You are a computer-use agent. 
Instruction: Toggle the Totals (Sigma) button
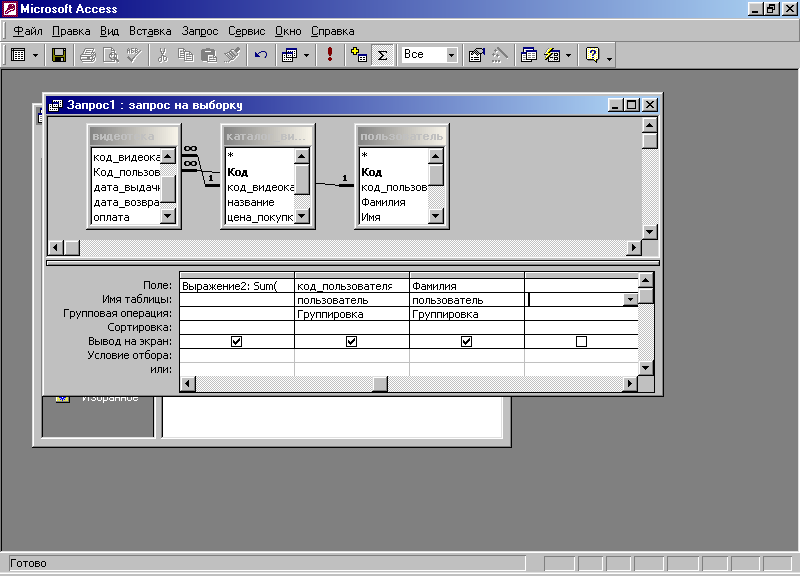382,55
